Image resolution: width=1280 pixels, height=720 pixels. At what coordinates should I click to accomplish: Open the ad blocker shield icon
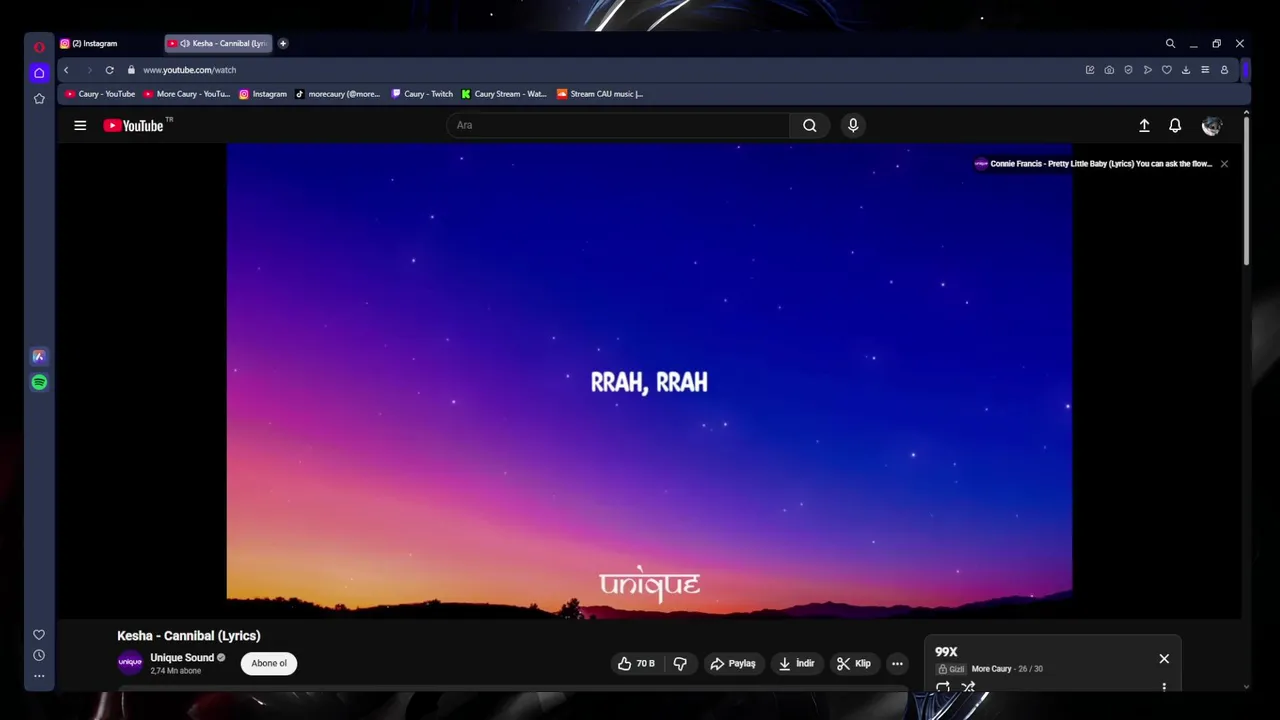[x=1128, y=70]
